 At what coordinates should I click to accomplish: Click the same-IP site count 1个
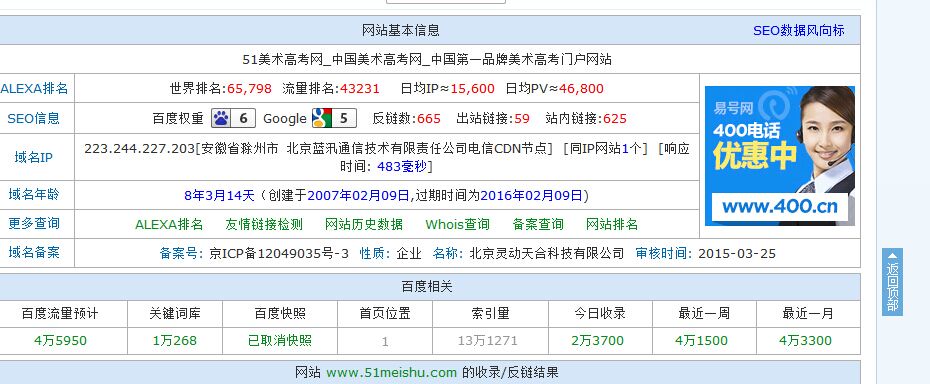631,148
